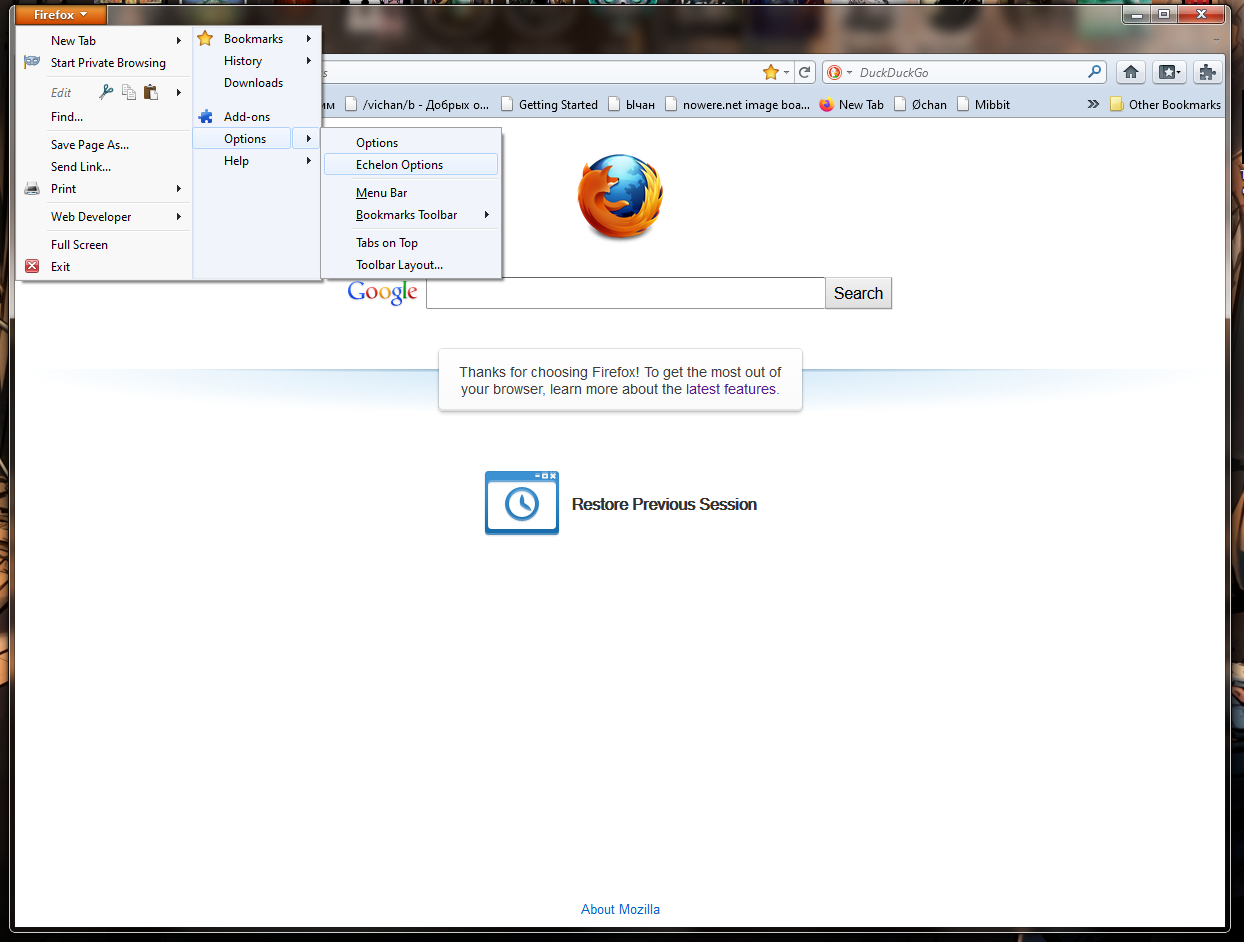
Task: Click the printer icon beside Print
Action: coord(32,188)
